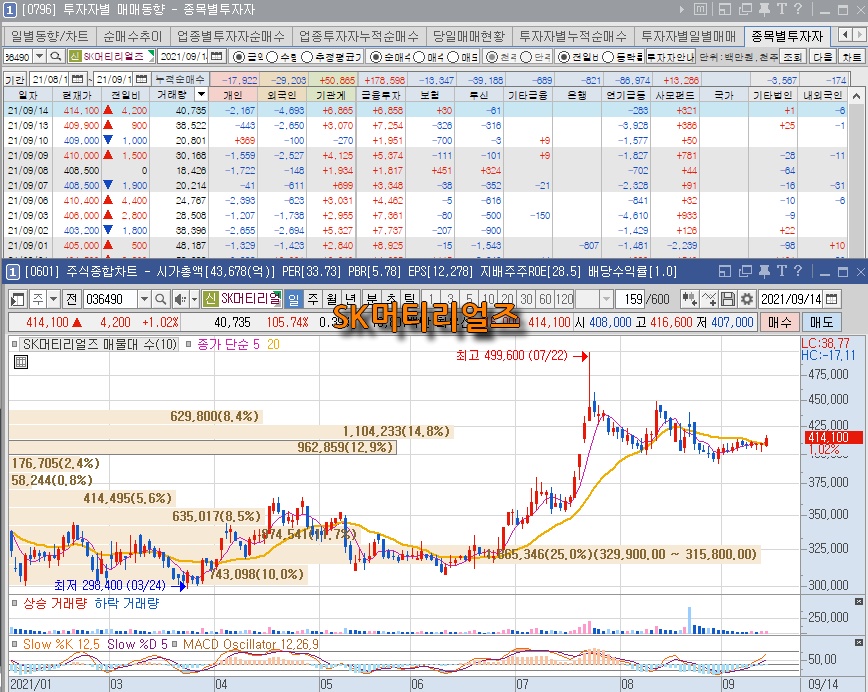The image size is (868, 692).
Task: Click 036490 stock code input in chart
Action: pos(110,299)
